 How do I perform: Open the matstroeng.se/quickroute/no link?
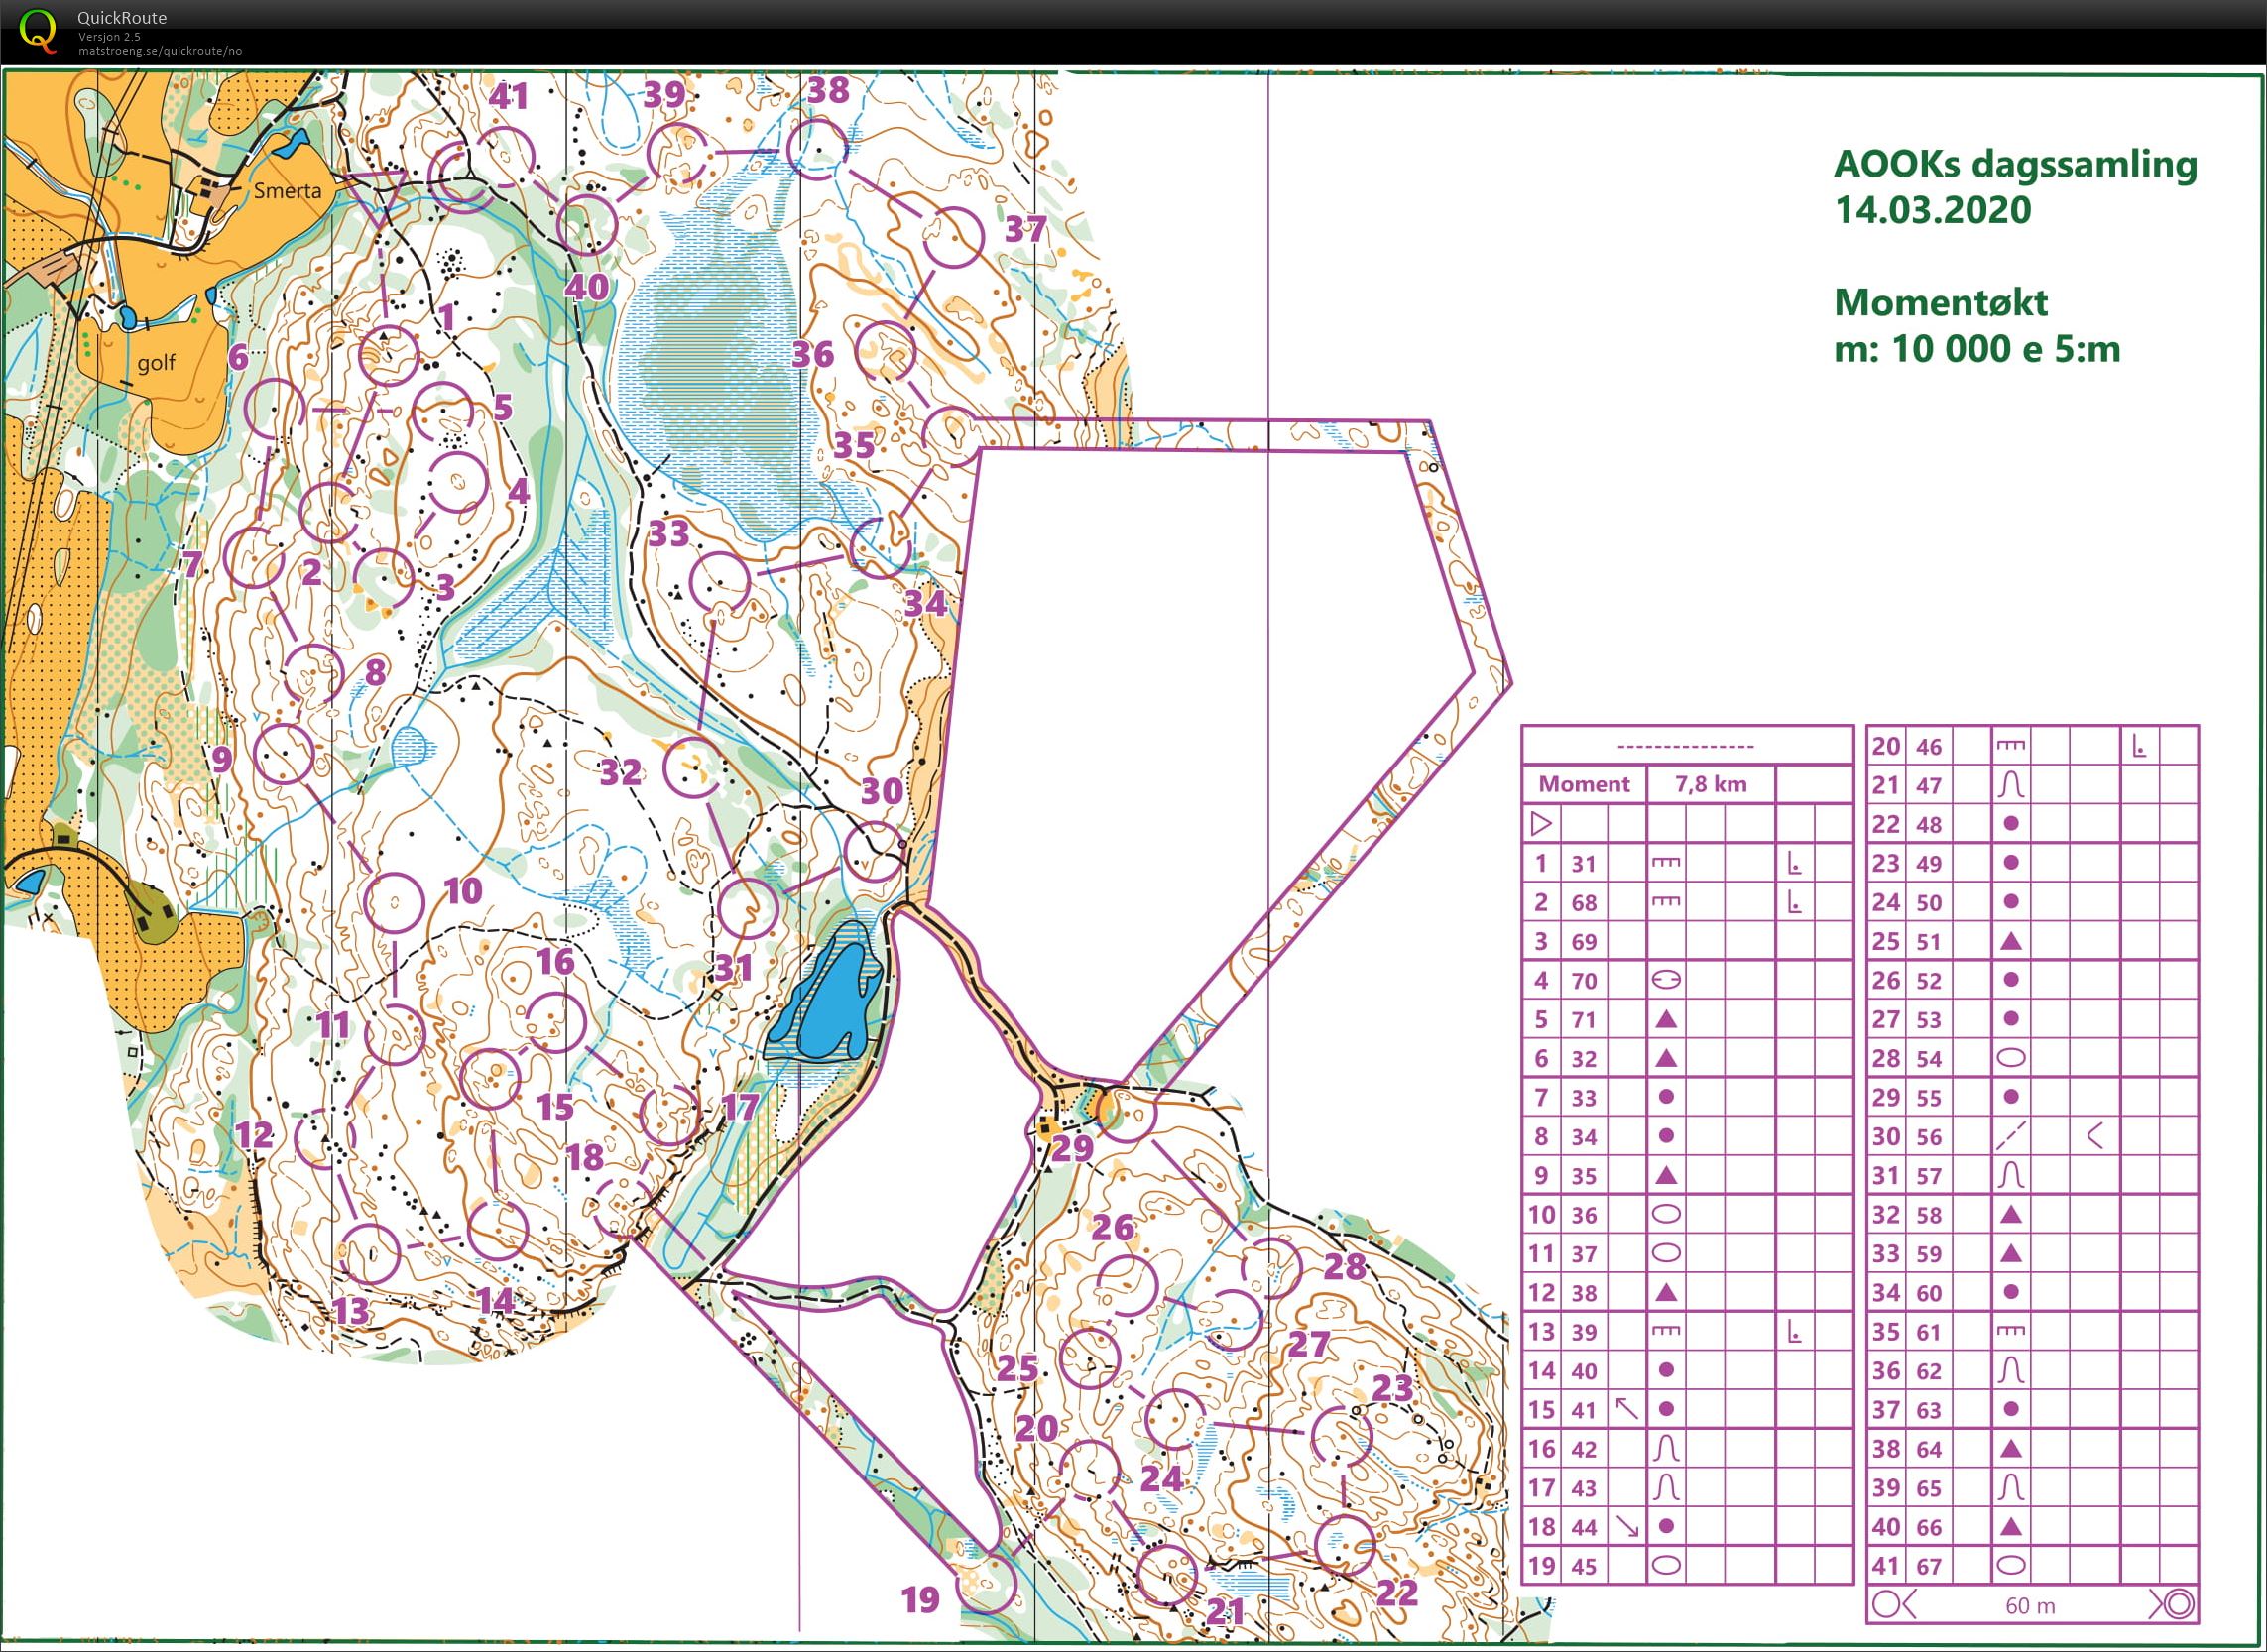point(160,50)
